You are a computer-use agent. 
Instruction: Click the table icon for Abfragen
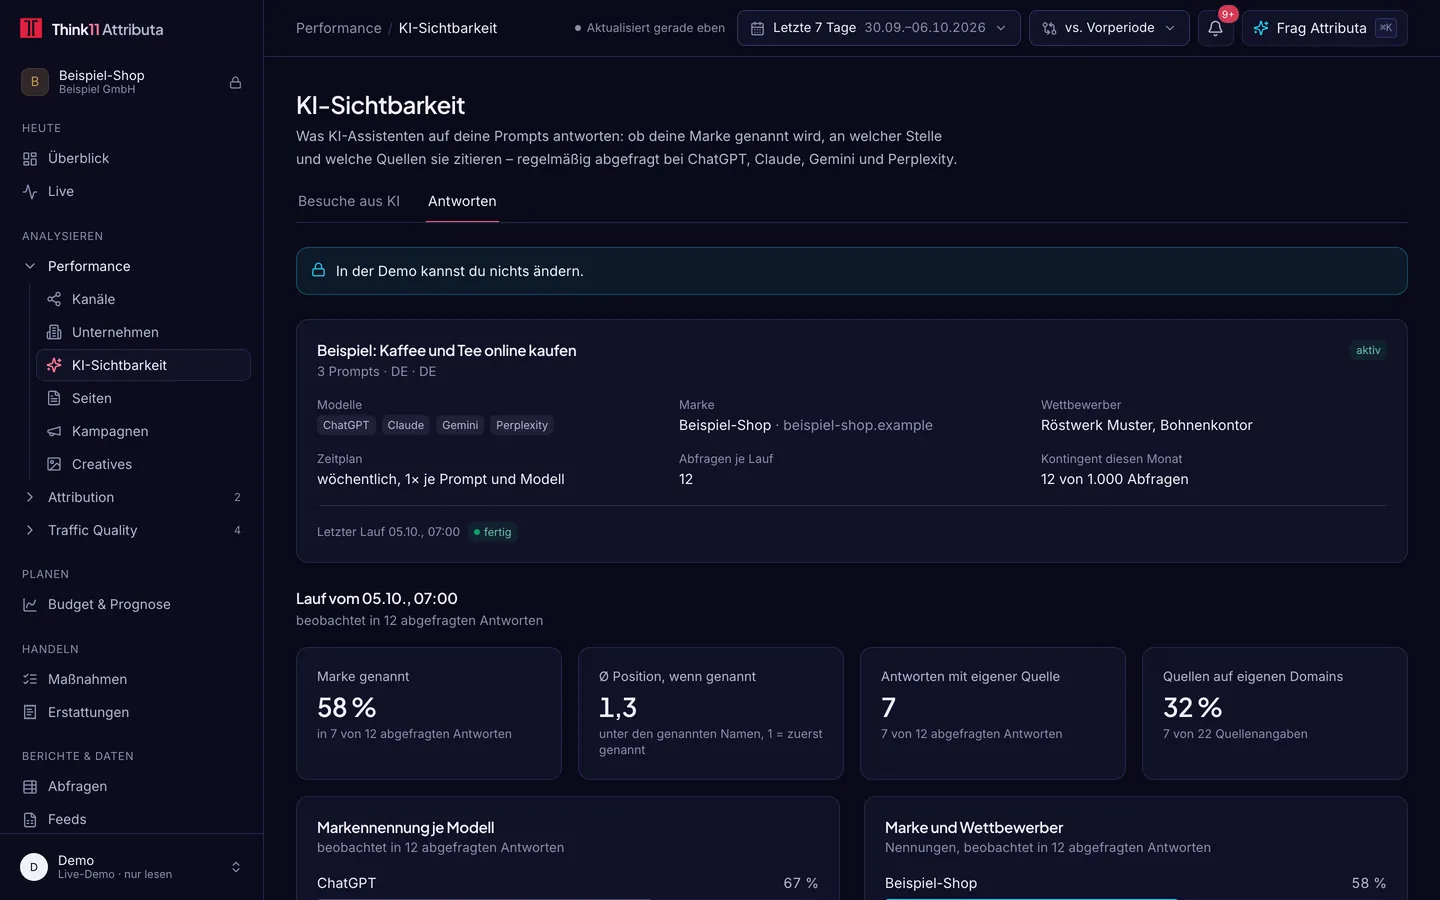coord(30,786)
